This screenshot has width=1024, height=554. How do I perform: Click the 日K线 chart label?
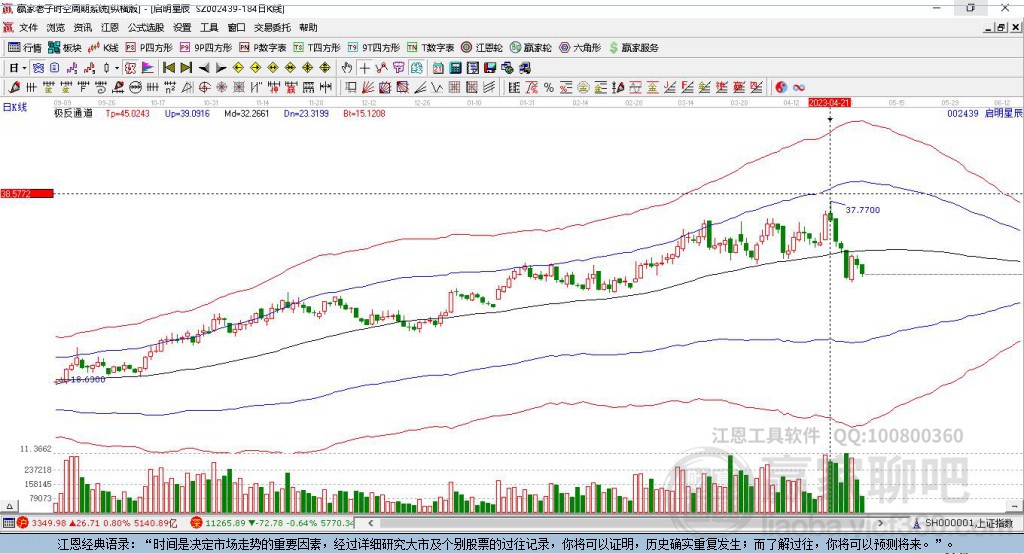tap(15, 107)
